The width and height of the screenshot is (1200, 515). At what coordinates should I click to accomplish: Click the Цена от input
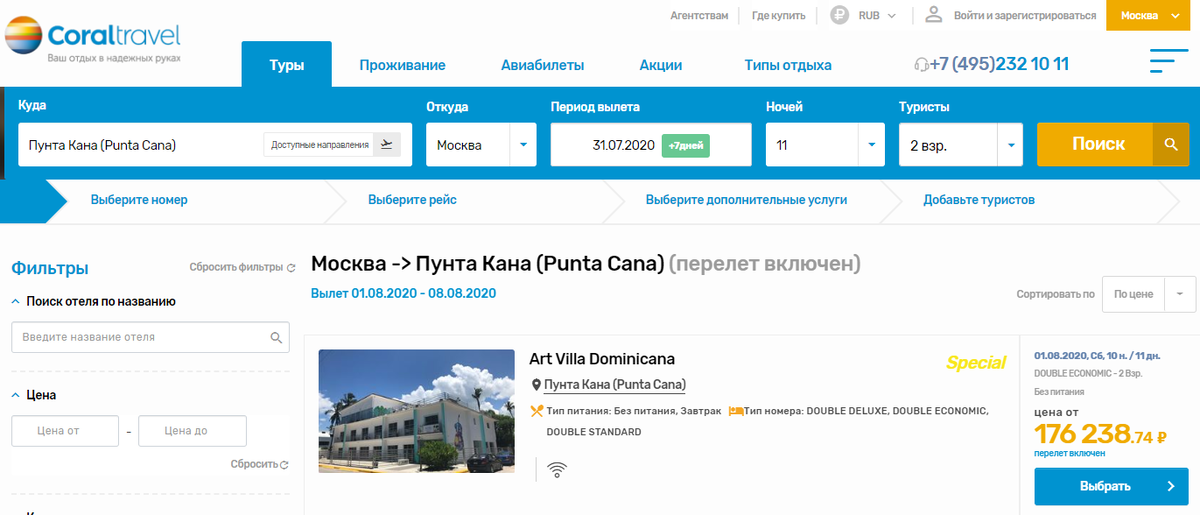click(x=65, y=431)
